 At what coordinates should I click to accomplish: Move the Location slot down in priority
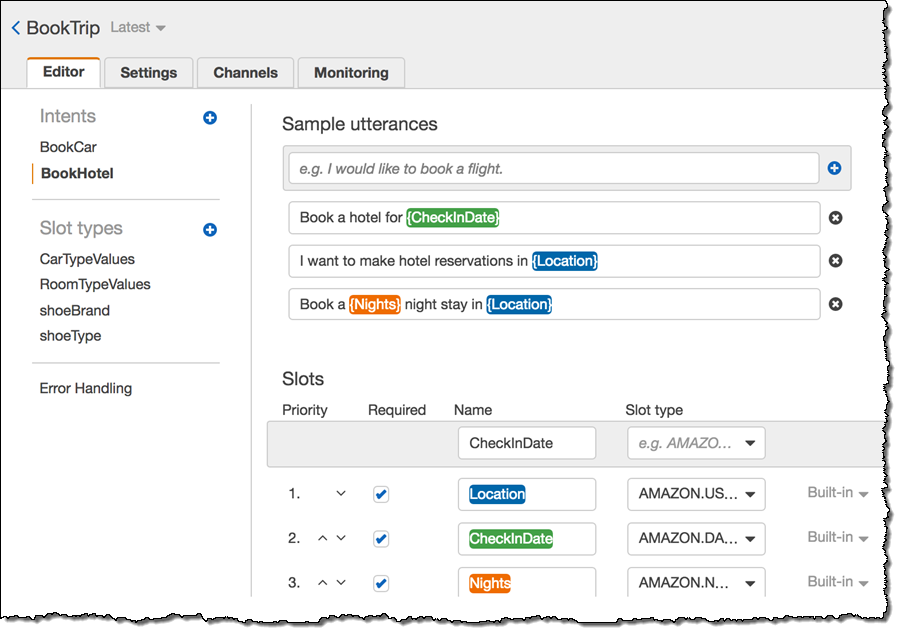click(341, 494)
